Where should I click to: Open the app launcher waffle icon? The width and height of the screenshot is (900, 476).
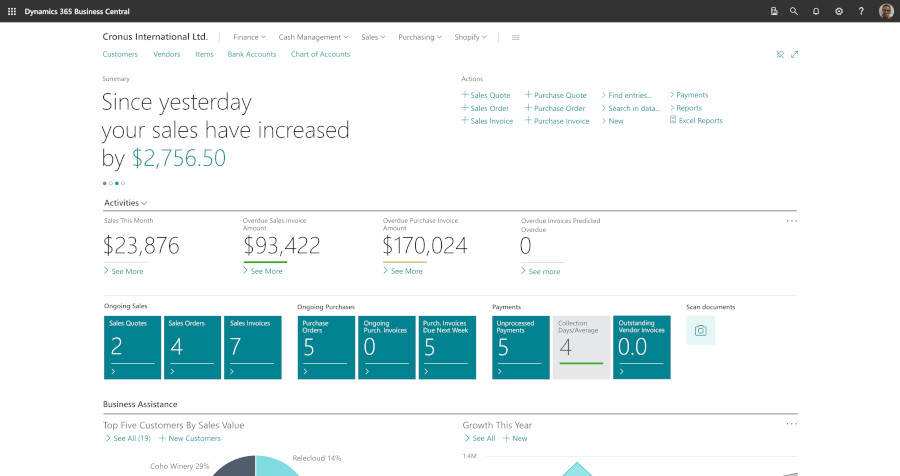[11, 11]
